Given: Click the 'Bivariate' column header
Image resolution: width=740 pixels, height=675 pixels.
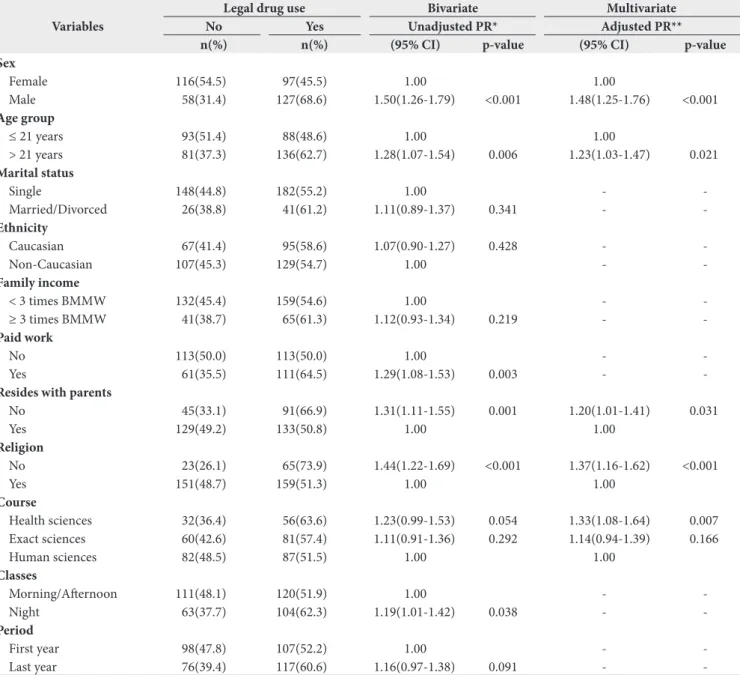Looking at the screenshot, I should tap(453, 8).
